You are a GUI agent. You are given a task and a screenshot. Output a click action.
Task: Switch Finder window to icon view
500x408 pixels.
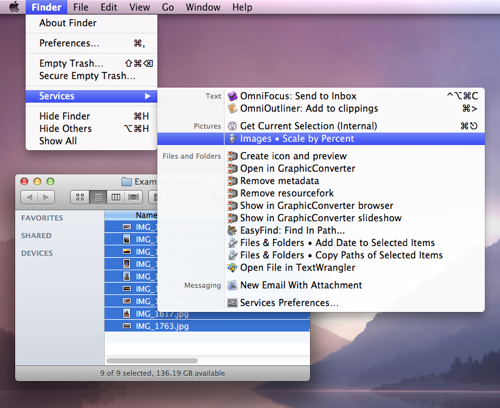point(80,197)
